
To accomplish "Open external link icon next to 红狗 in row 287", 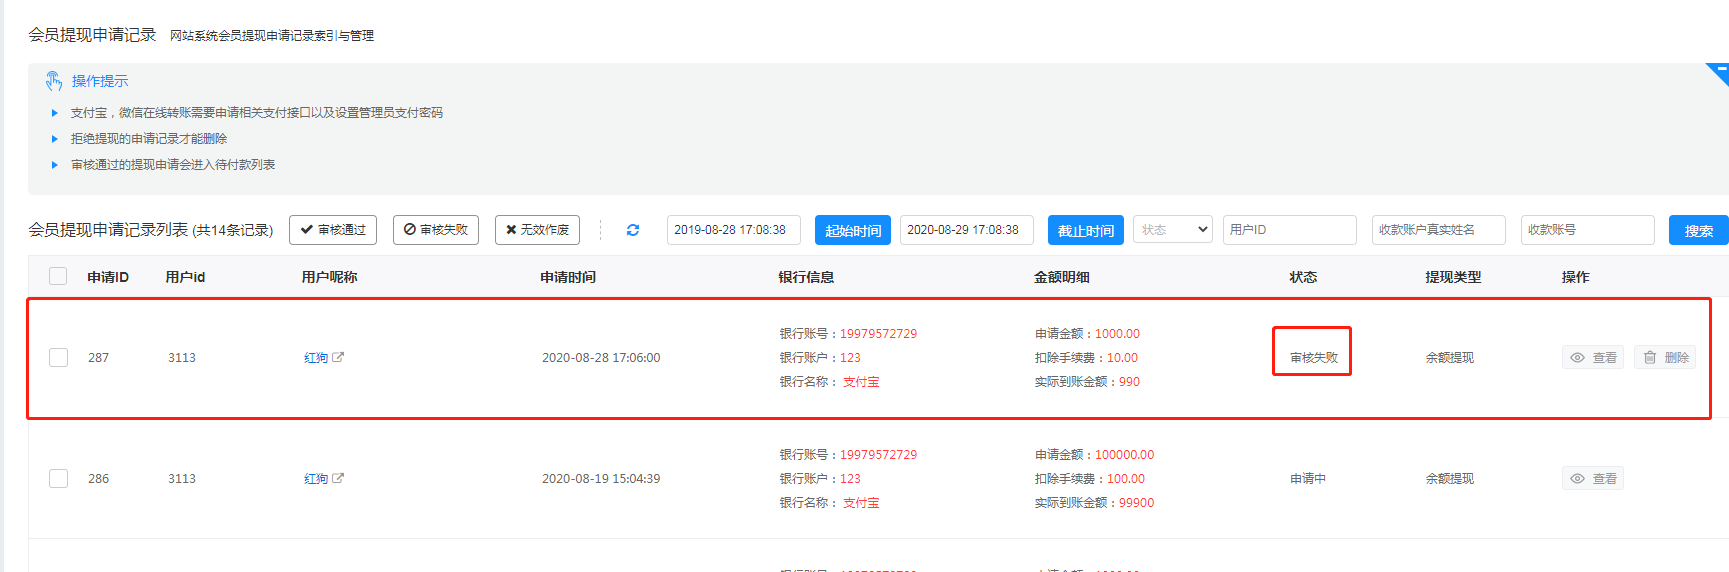I will click(x=338, y=357).
